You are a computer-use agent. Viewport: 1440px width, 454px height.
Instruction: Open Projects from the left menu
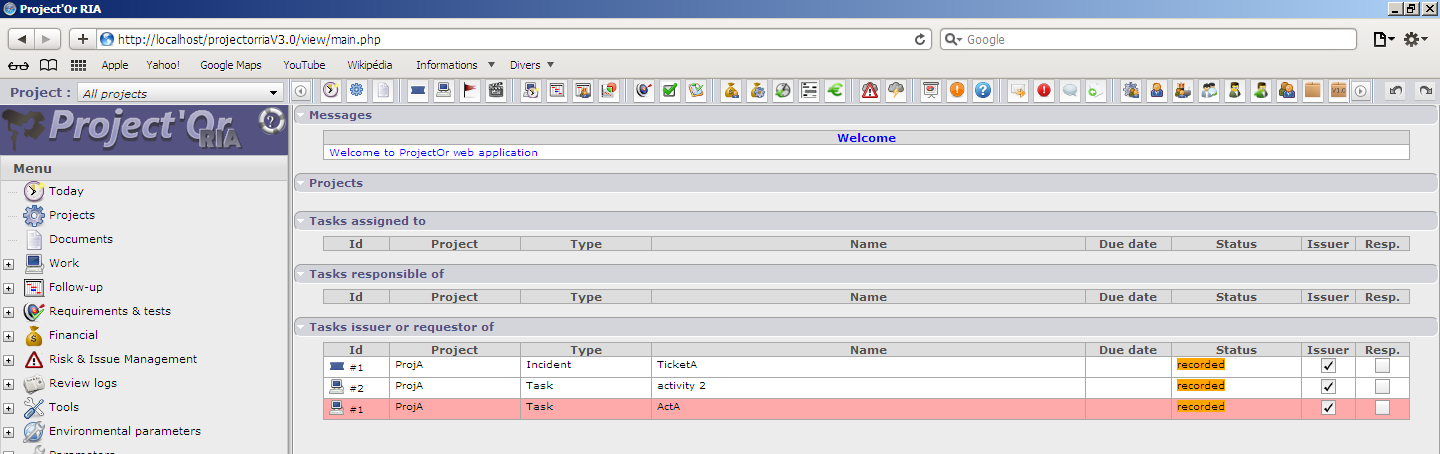click(71, 215)
